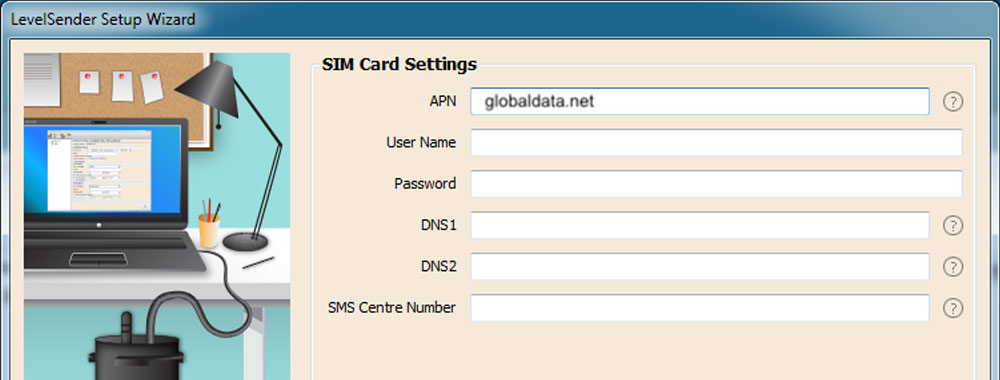
Task: Click the SMS Centre Number label
Action: (x=392, y=308)
